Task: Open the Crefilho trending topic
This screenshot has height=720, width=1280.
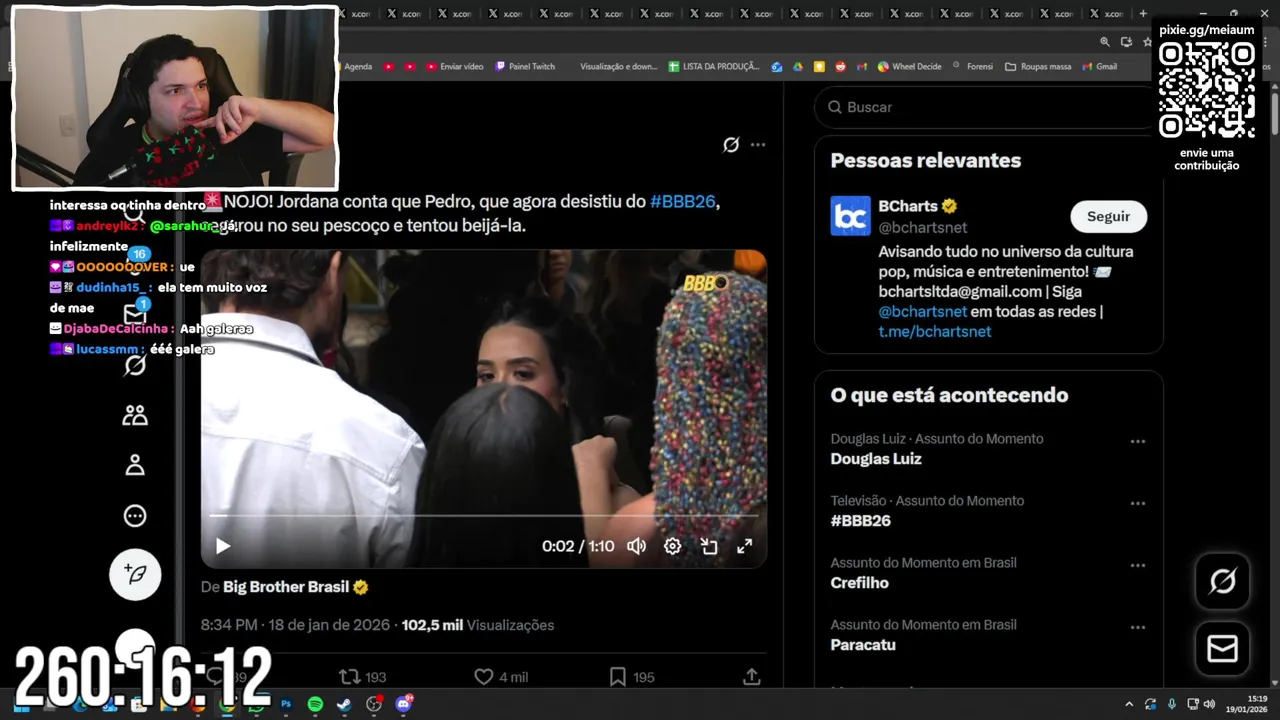Action: click(859, 583)
